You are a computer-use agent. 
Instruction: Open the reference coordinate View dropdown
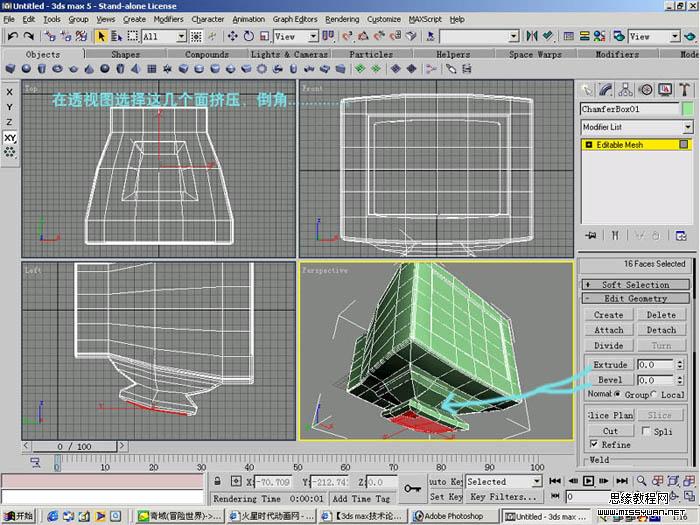tap(314, 36)
